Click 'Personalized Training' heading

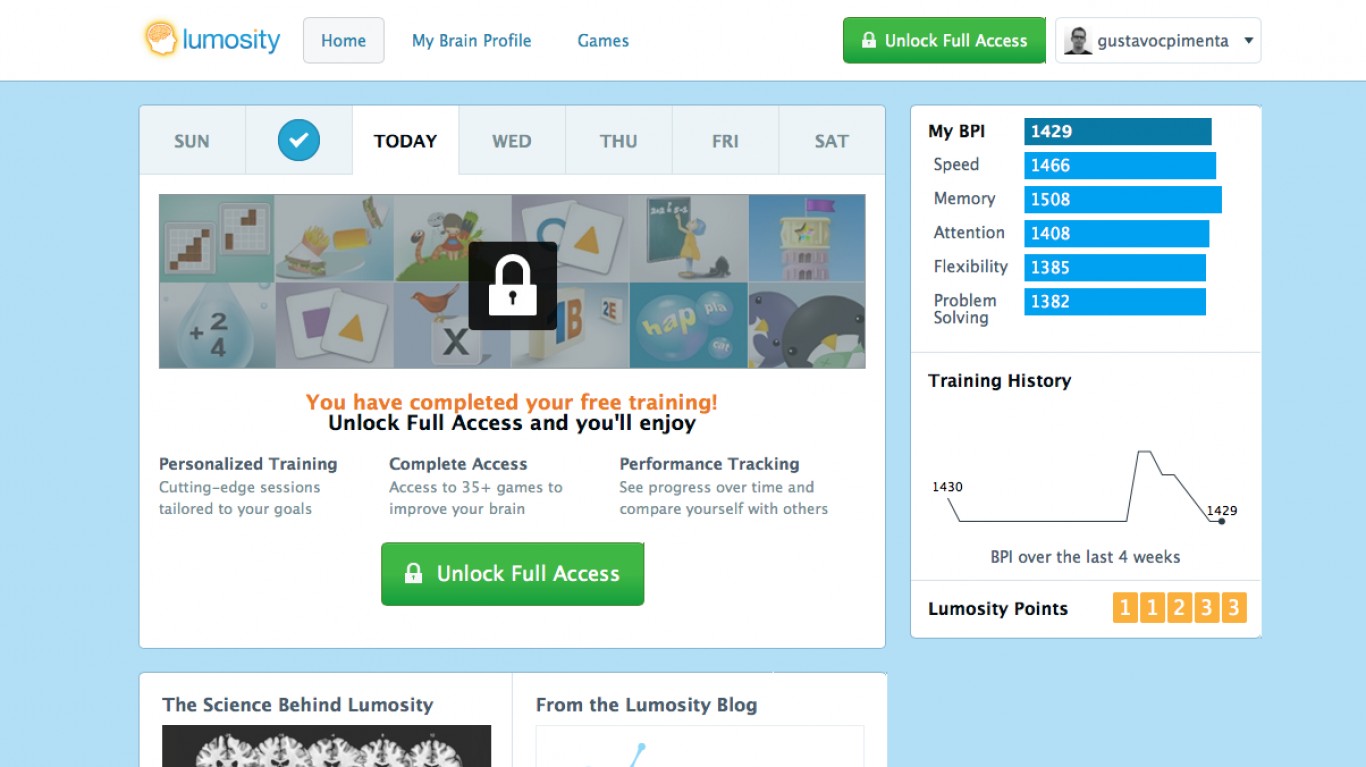[248, 464]
